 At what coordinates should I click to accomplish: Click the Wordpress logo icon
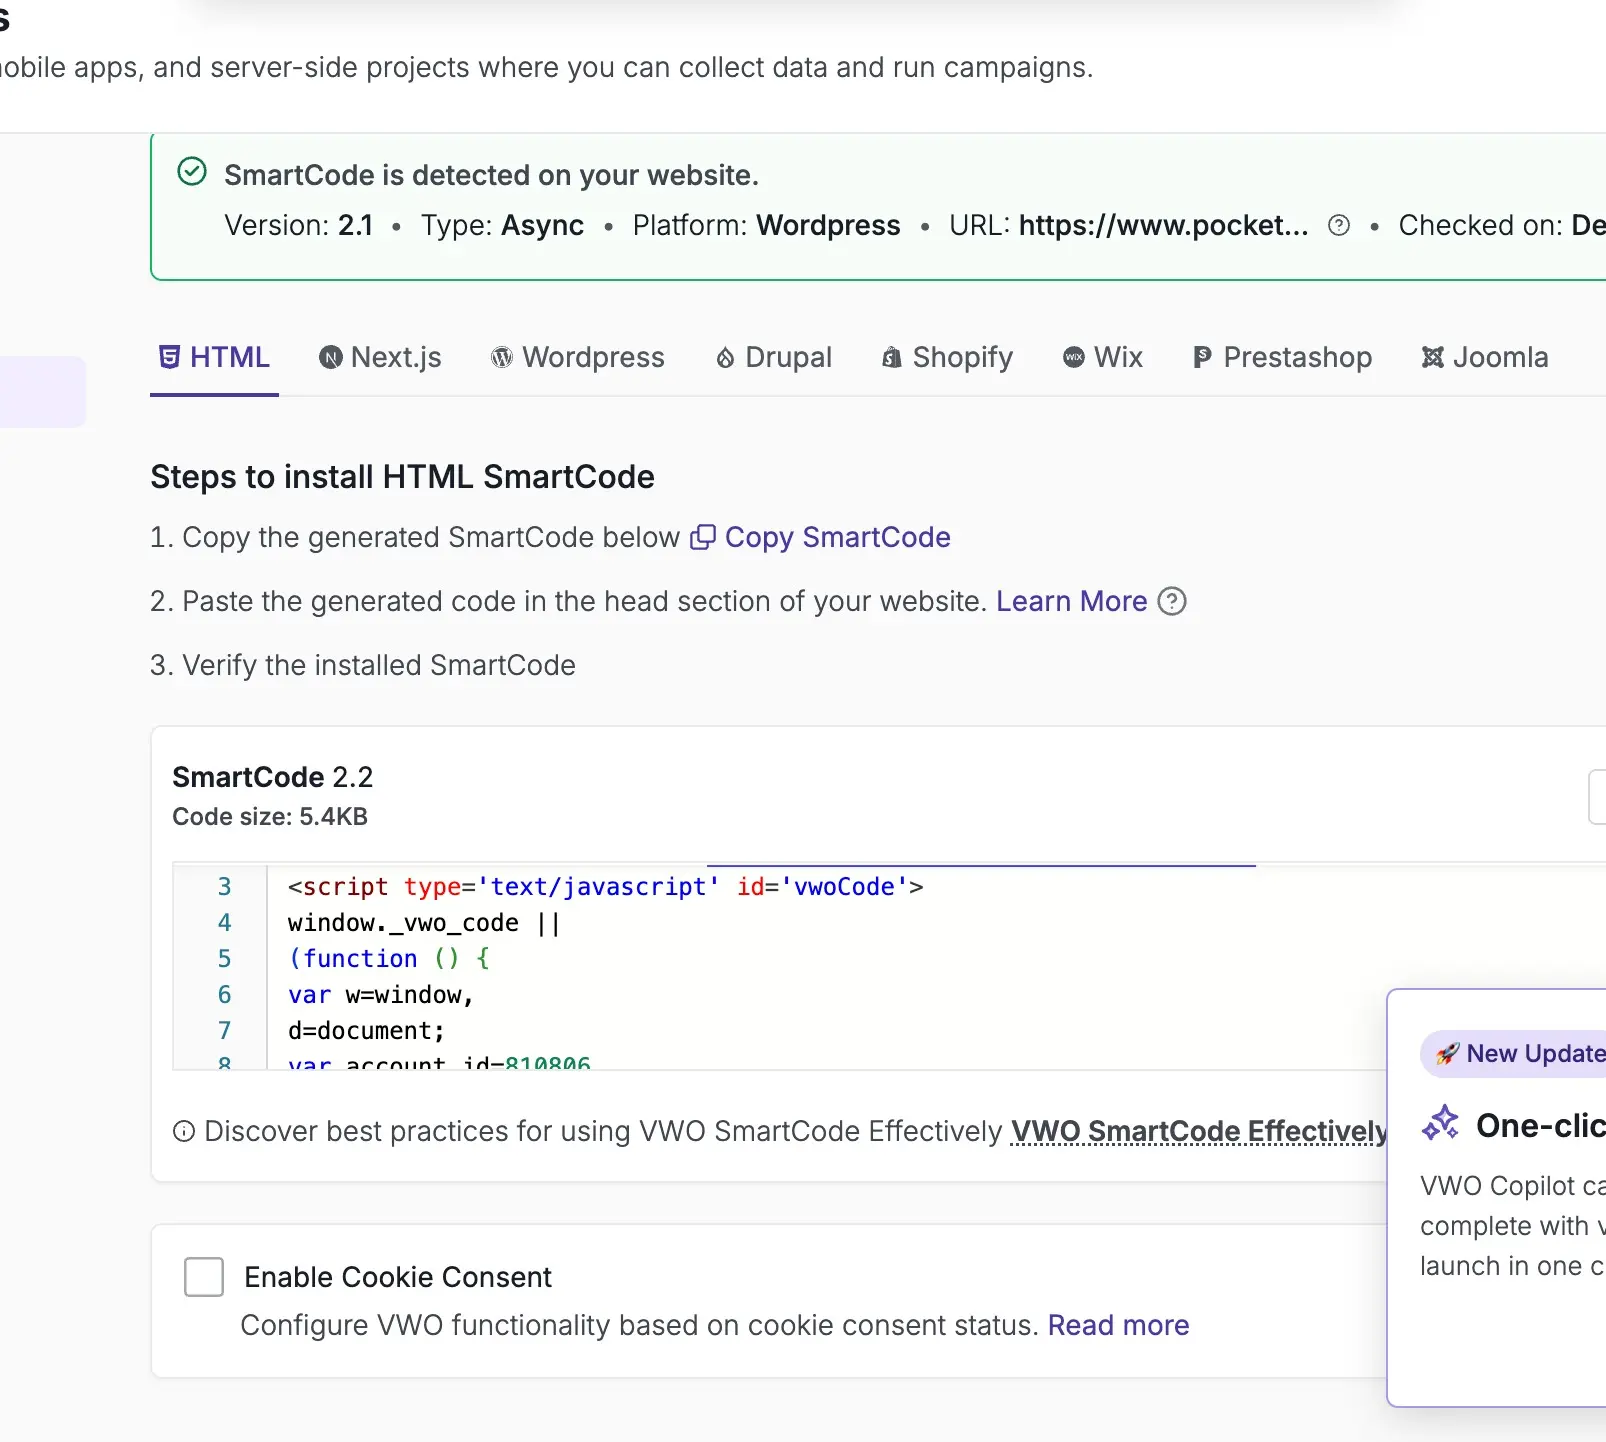point(502,357)
